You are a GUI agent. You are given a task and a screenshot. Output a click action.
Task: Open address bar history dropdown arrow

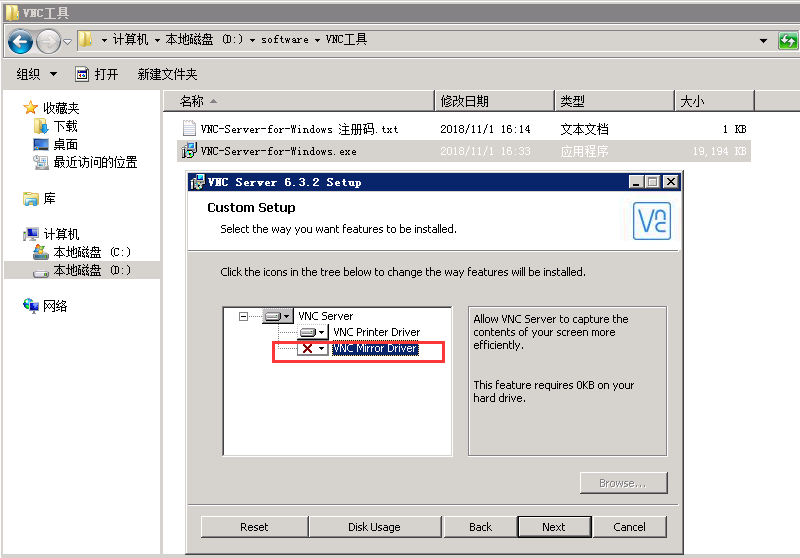pos(763,40)
